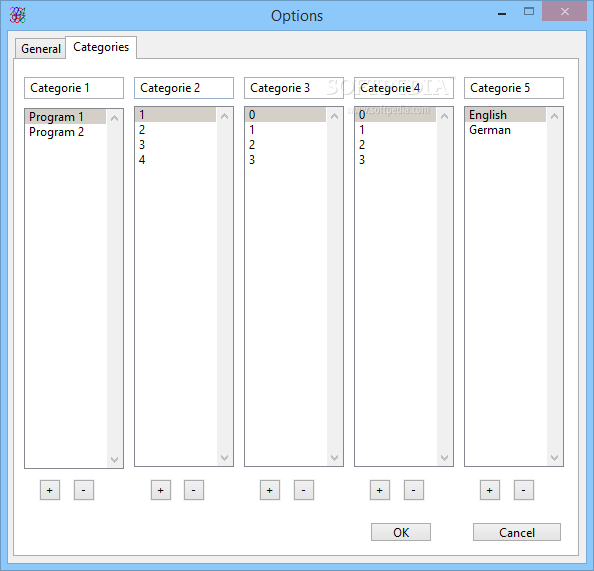Screen dimensions: 594x571
Task: Select Program 2 in the Categorie 1 list
Action: coord(66,132)
